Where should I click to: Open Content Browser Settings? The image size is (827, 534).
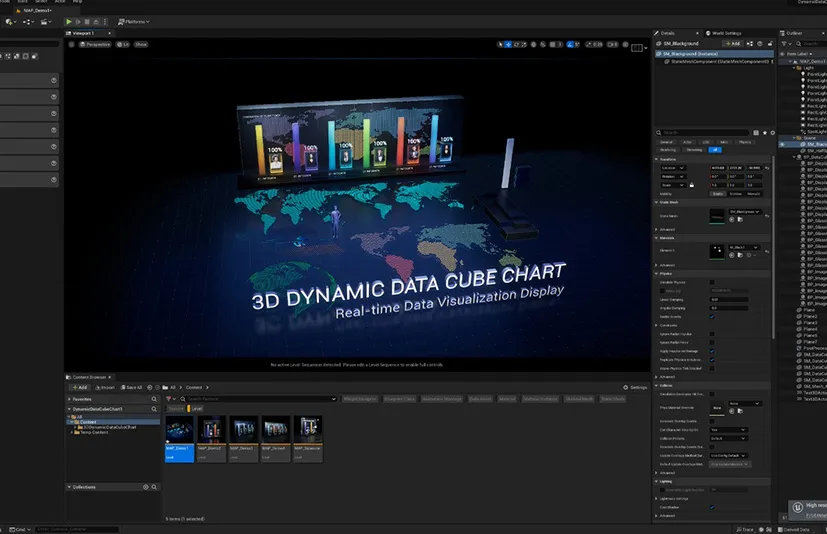(x=635, y=387)
